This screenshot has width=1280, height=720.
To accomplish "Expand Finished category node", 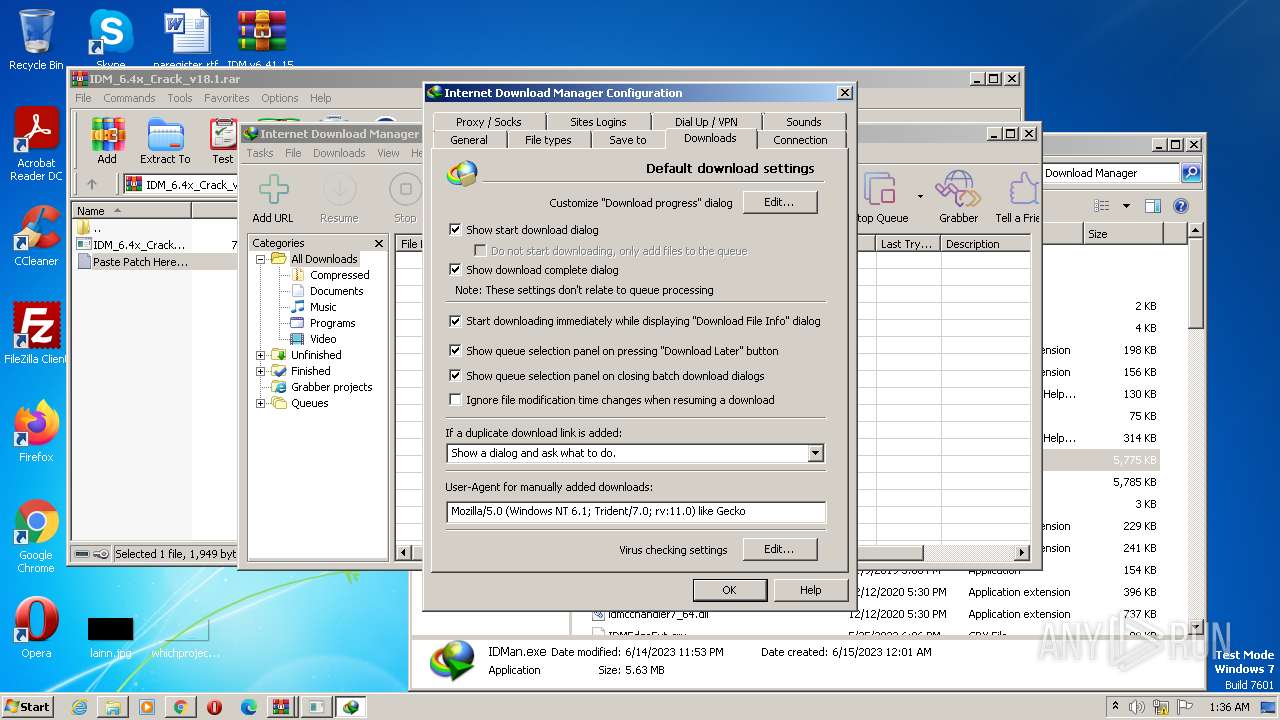I will (x=261, y=371).
